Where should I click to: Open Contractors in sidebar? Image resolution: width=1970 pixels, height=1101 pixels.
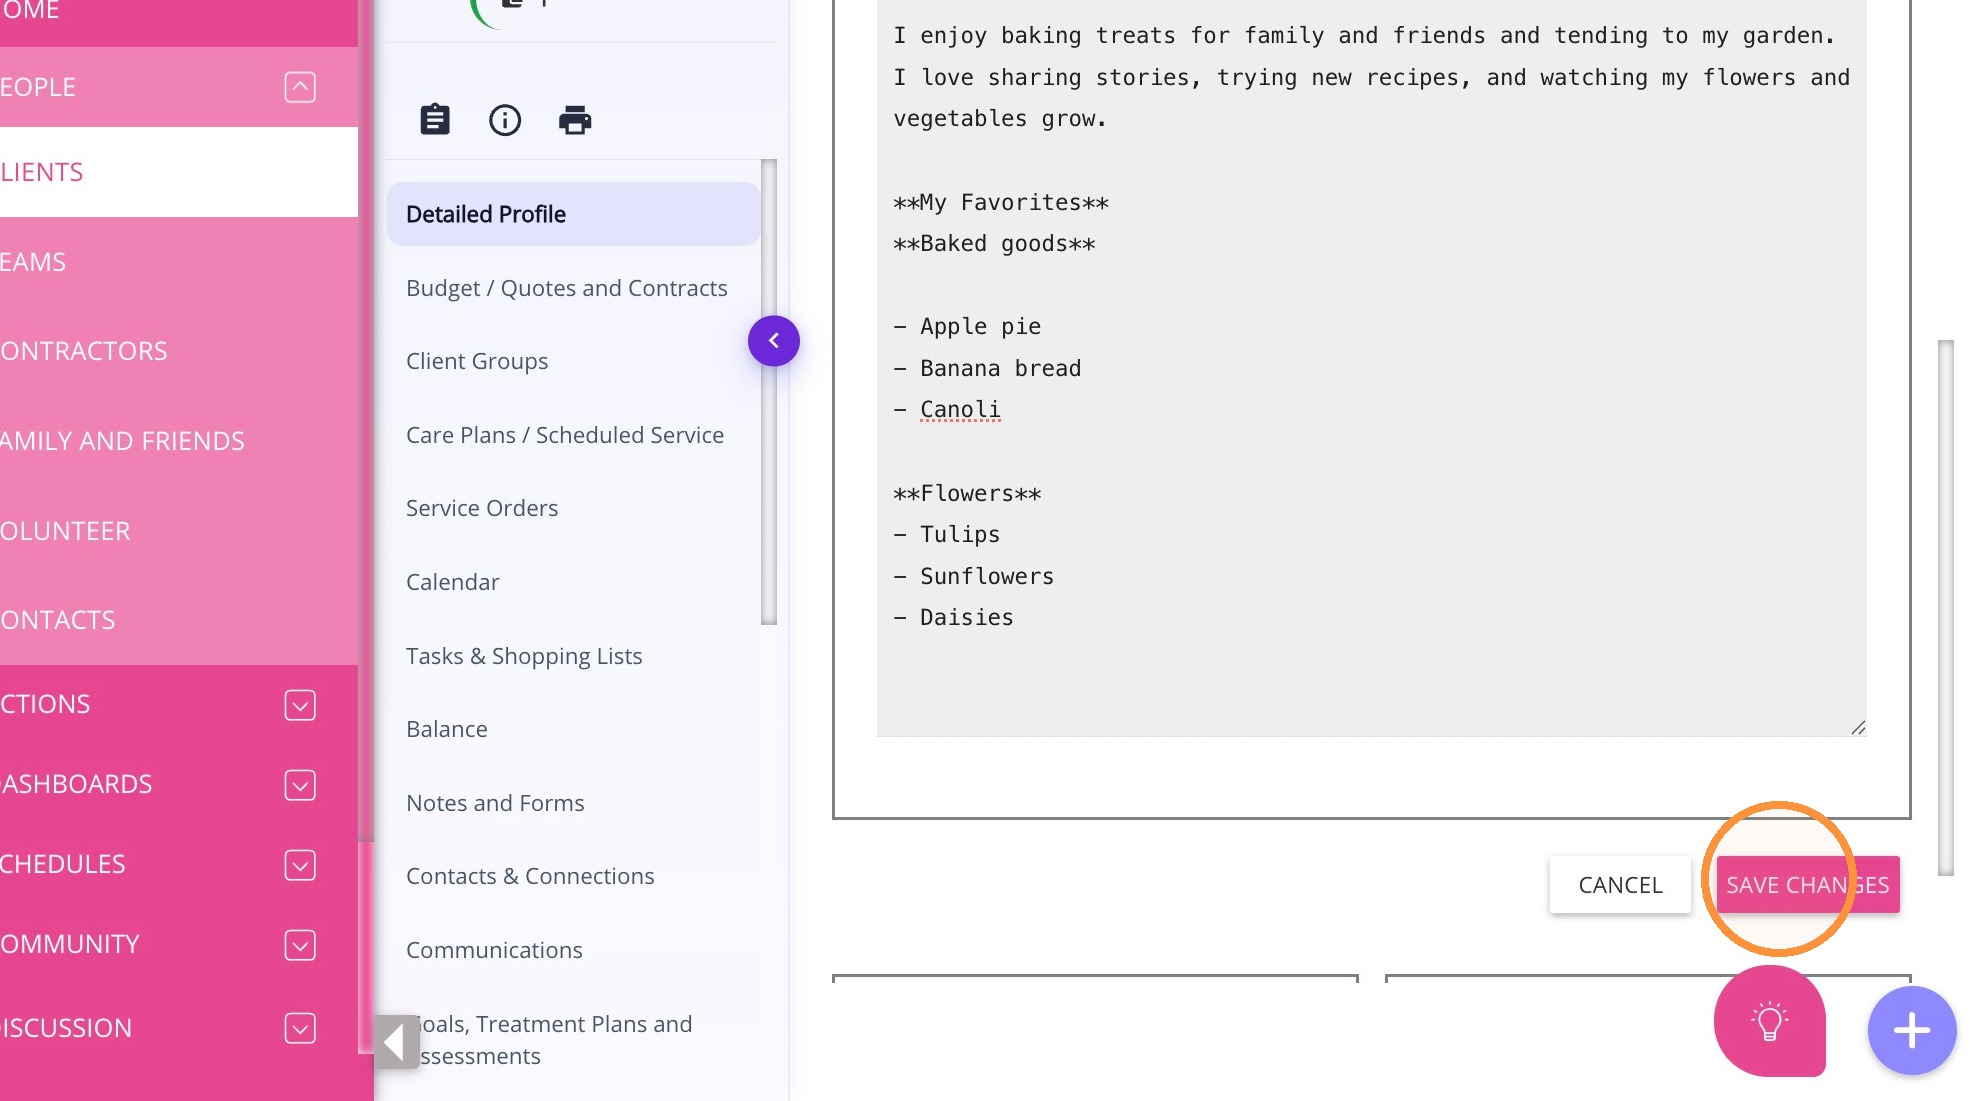179,351
